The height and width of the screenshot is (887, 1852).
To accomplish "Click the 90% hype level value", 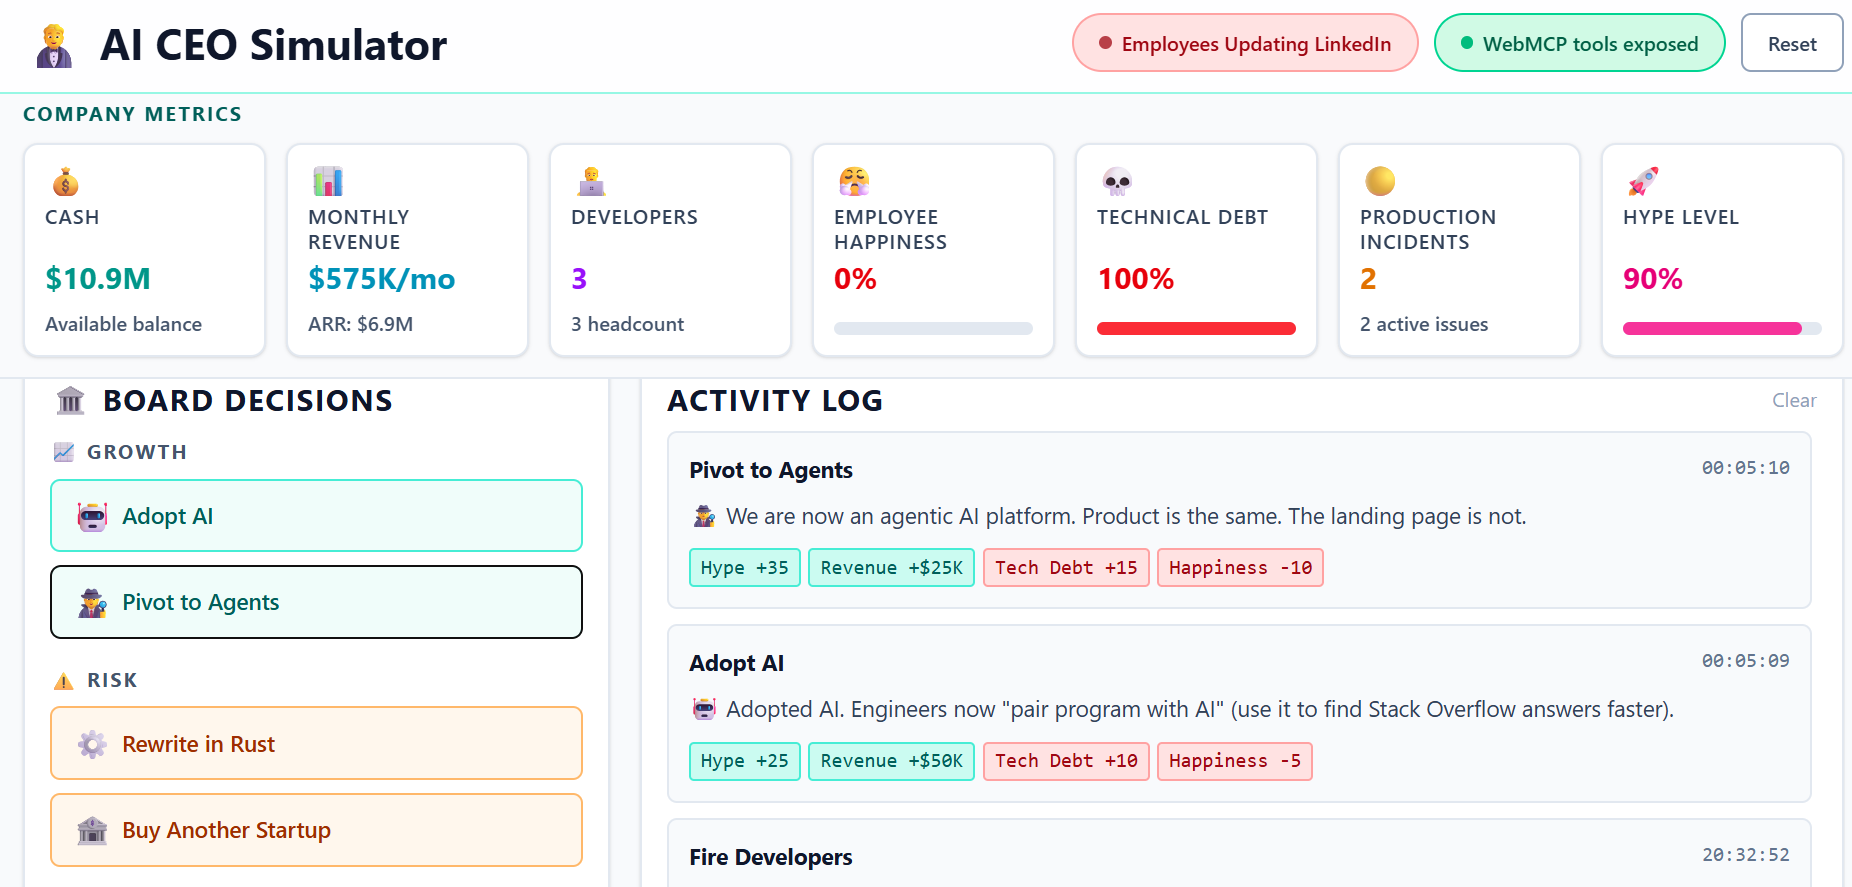I will coord(1653,279).
